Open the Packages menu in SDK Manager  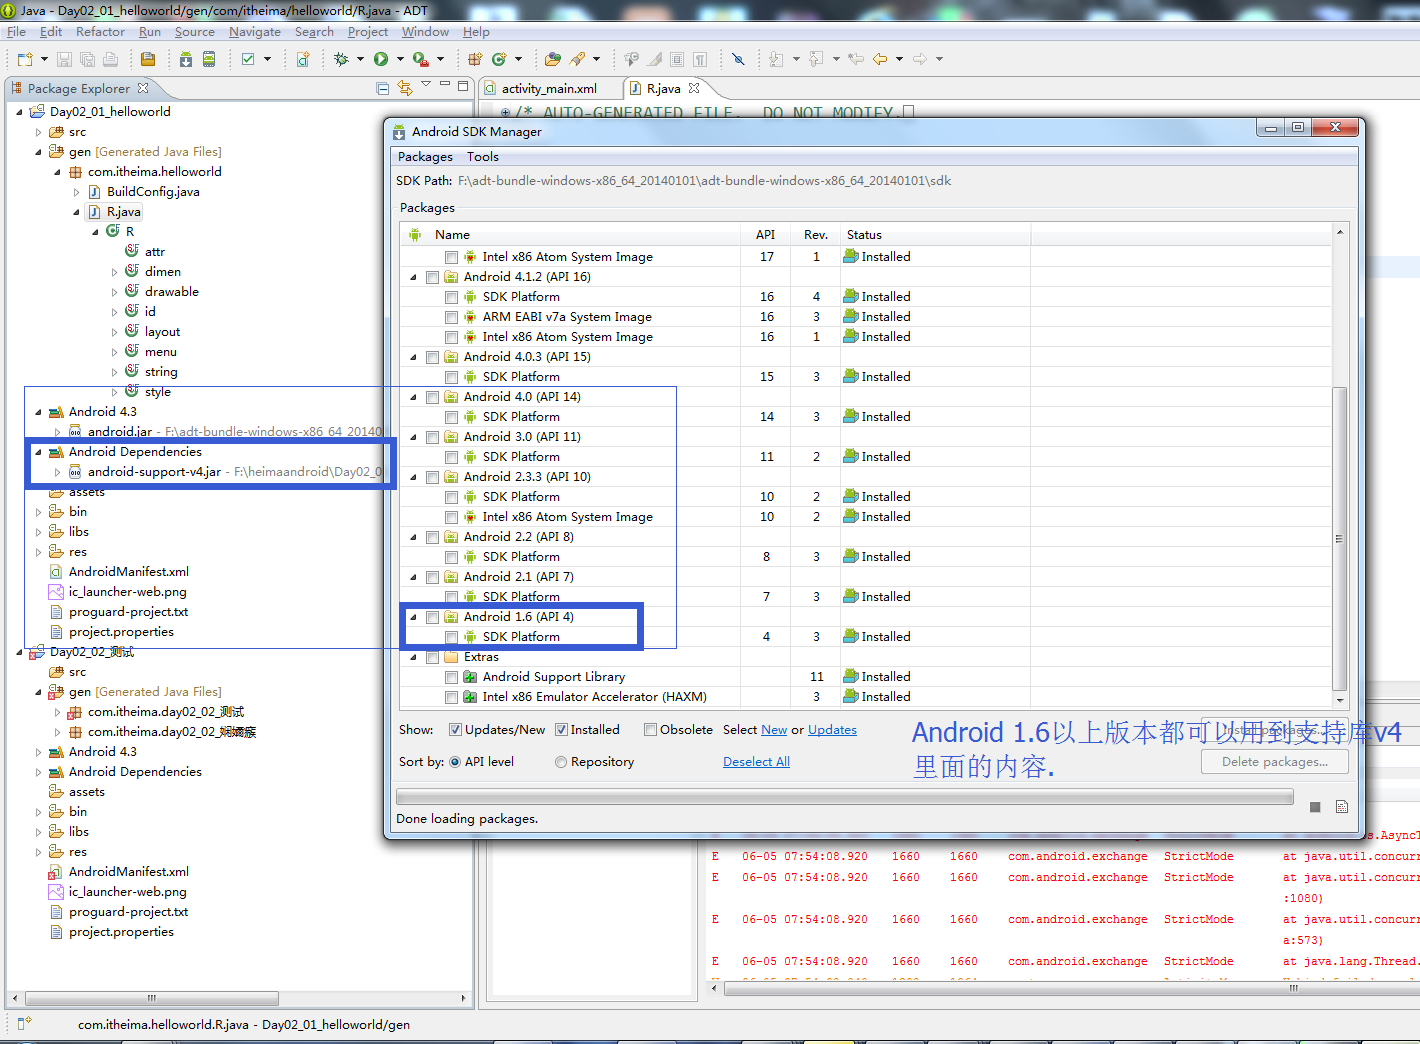[x=425, y=157]
